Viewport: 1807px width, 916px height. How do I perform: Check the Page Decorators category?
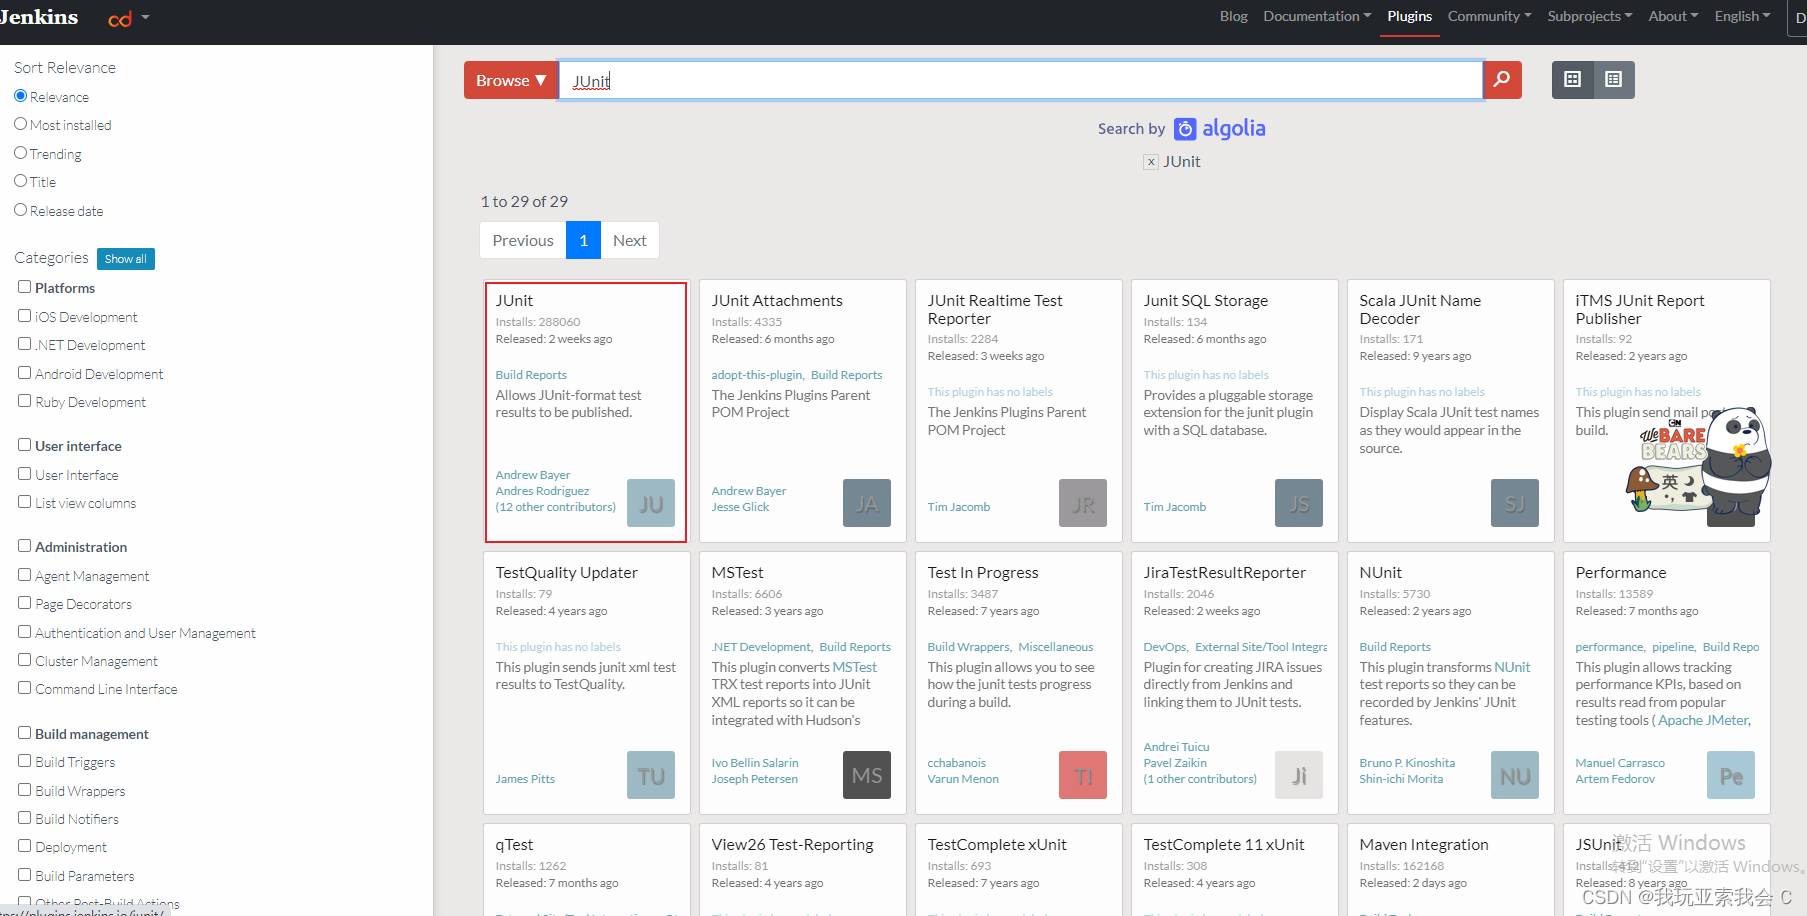[x=25, y=603]
